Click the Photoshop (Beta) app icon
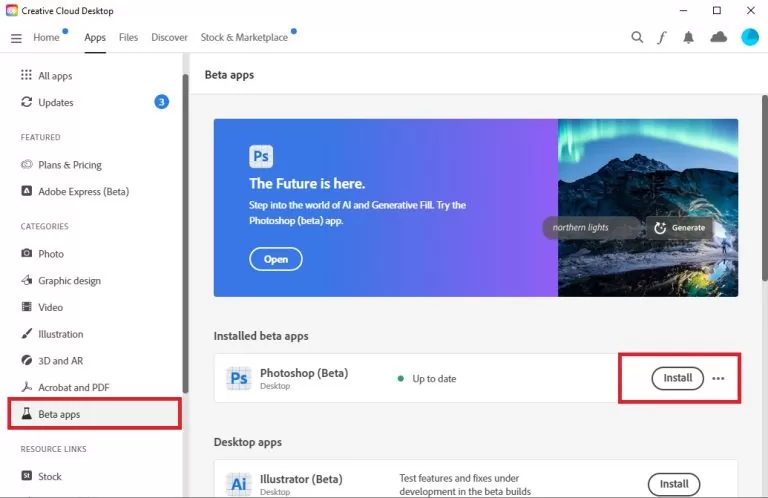 pos(238,379)
